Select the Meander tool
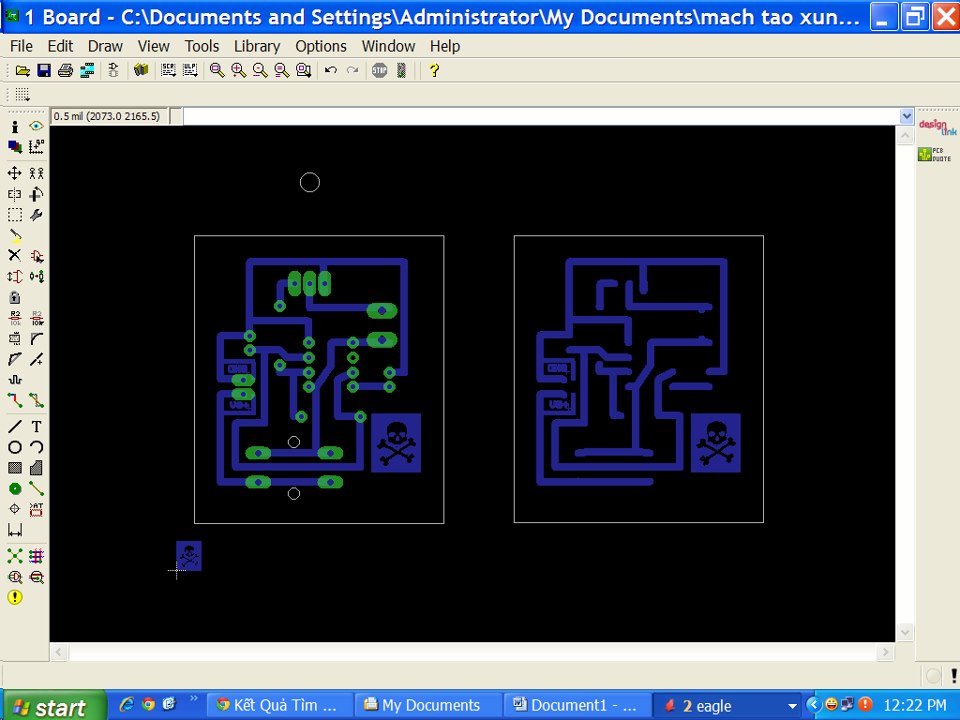Screen dimensions: 960x720 (15, 380)
